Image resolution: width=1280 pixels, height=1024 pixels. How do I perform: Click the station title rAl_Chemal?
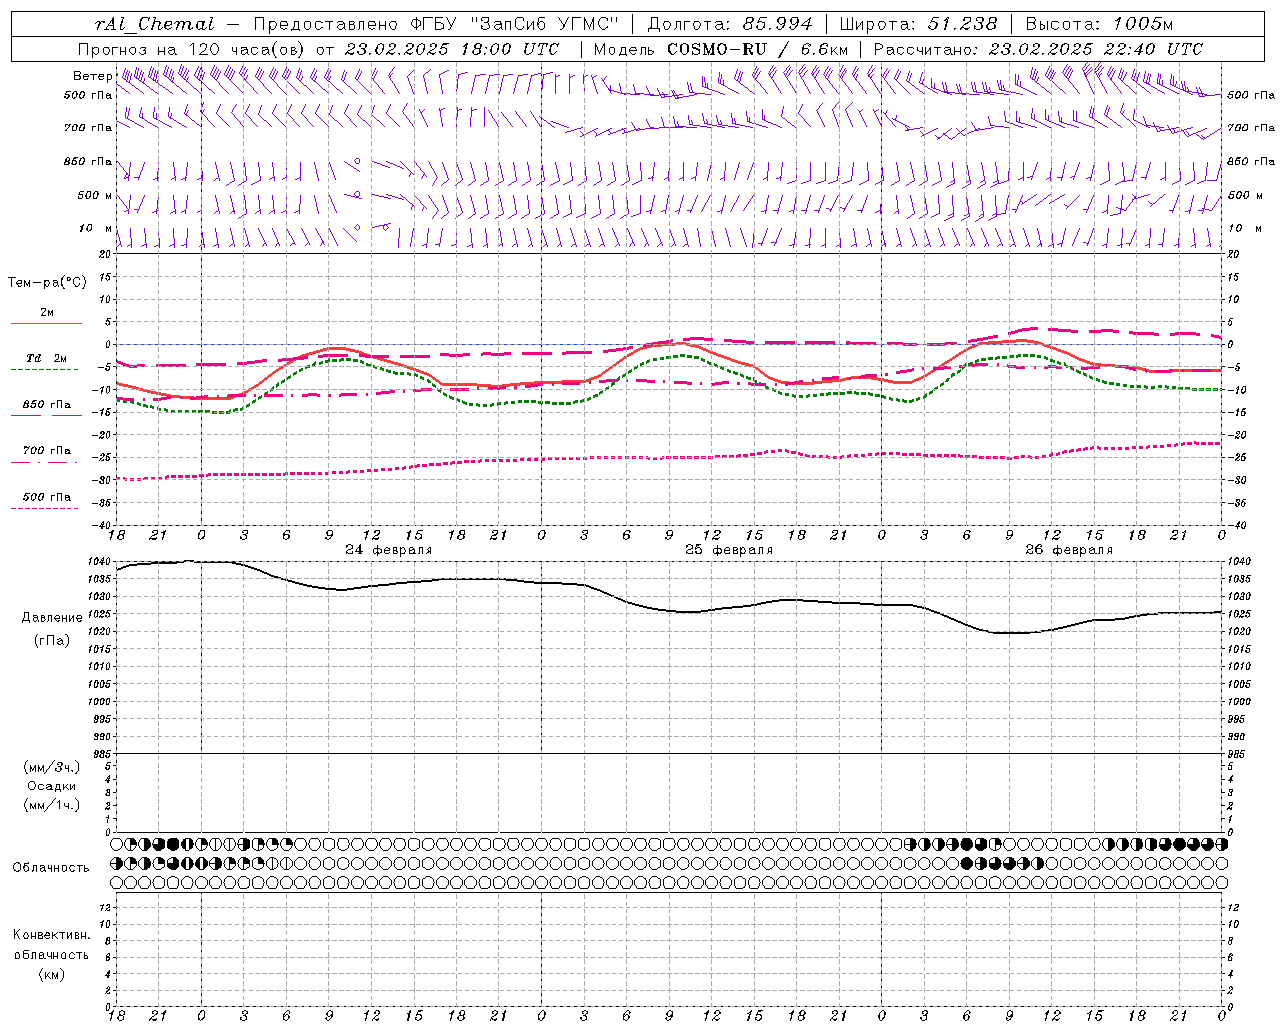[154, 24]
